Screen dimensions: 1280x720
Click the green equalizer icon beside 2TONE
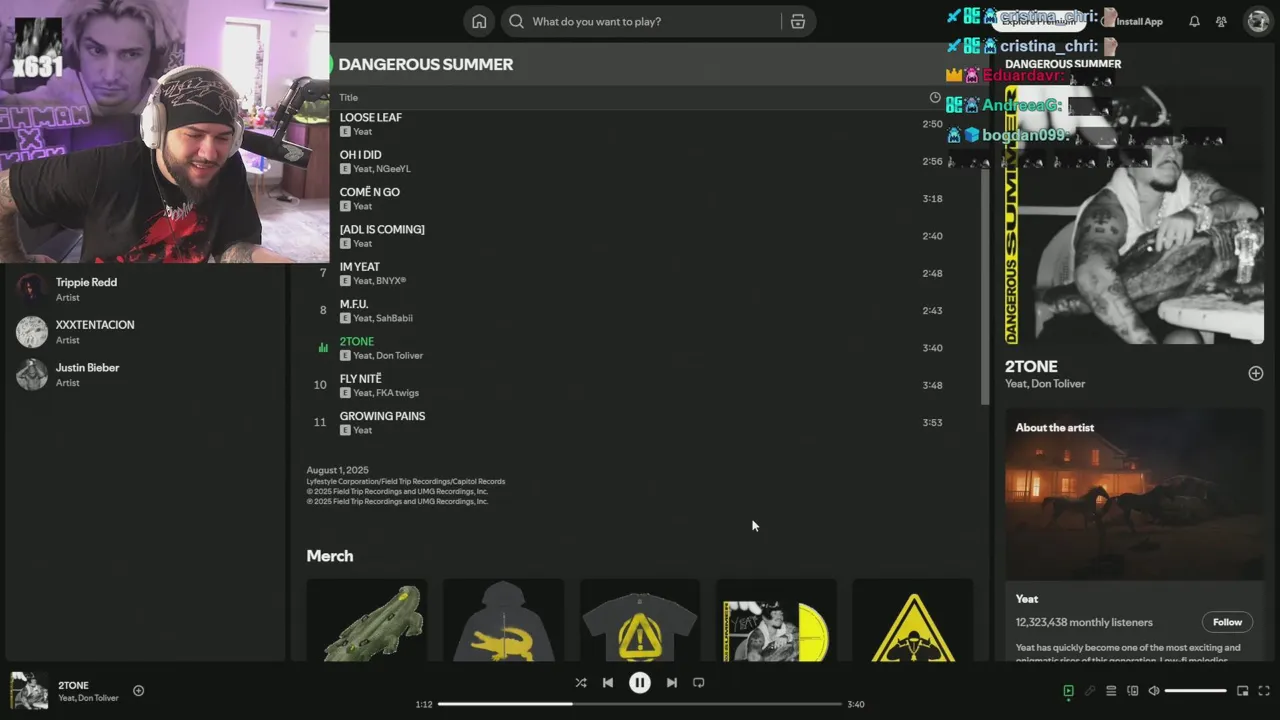click(x=322, y=348)
